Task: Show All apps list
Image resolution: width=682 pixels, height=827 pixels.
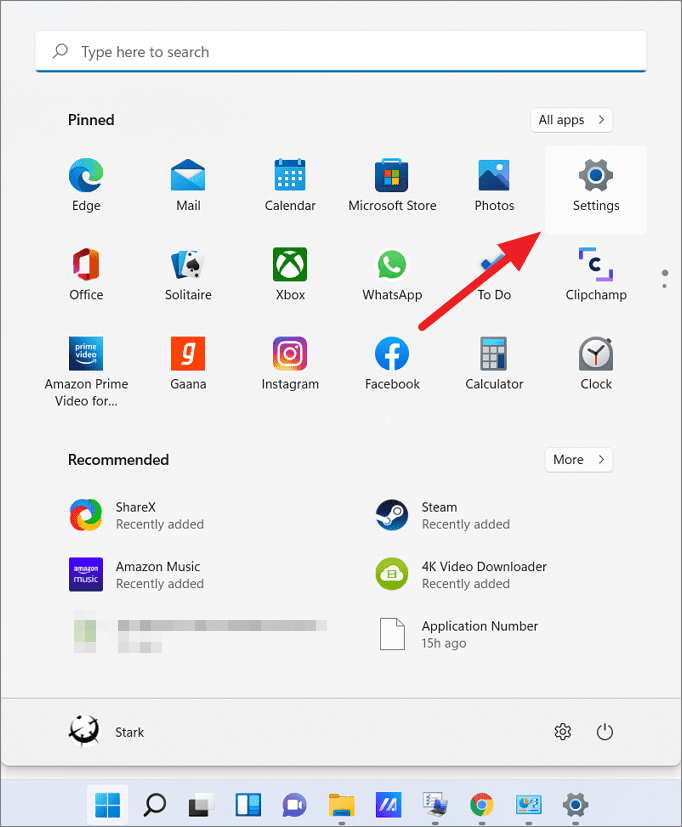Action: (x=572, y=120)
